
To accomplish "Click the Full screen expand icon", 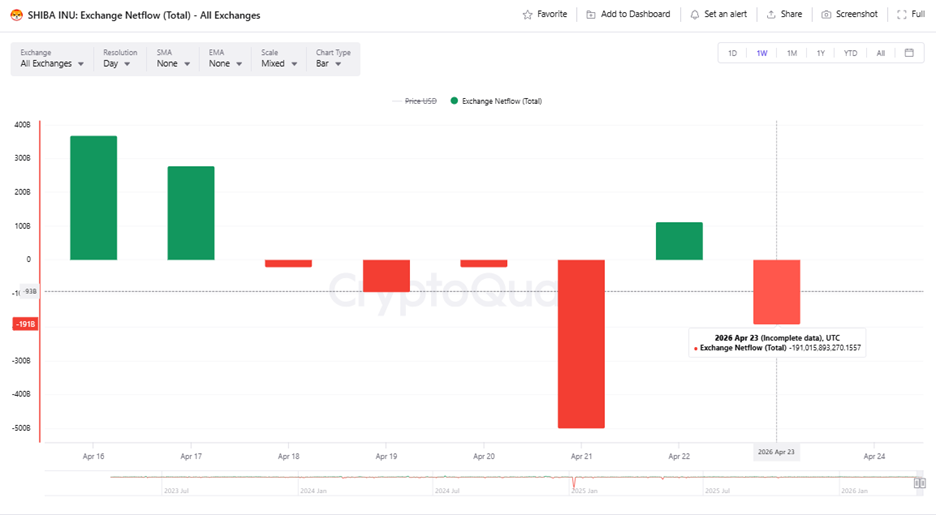I will tap(901, 14).
